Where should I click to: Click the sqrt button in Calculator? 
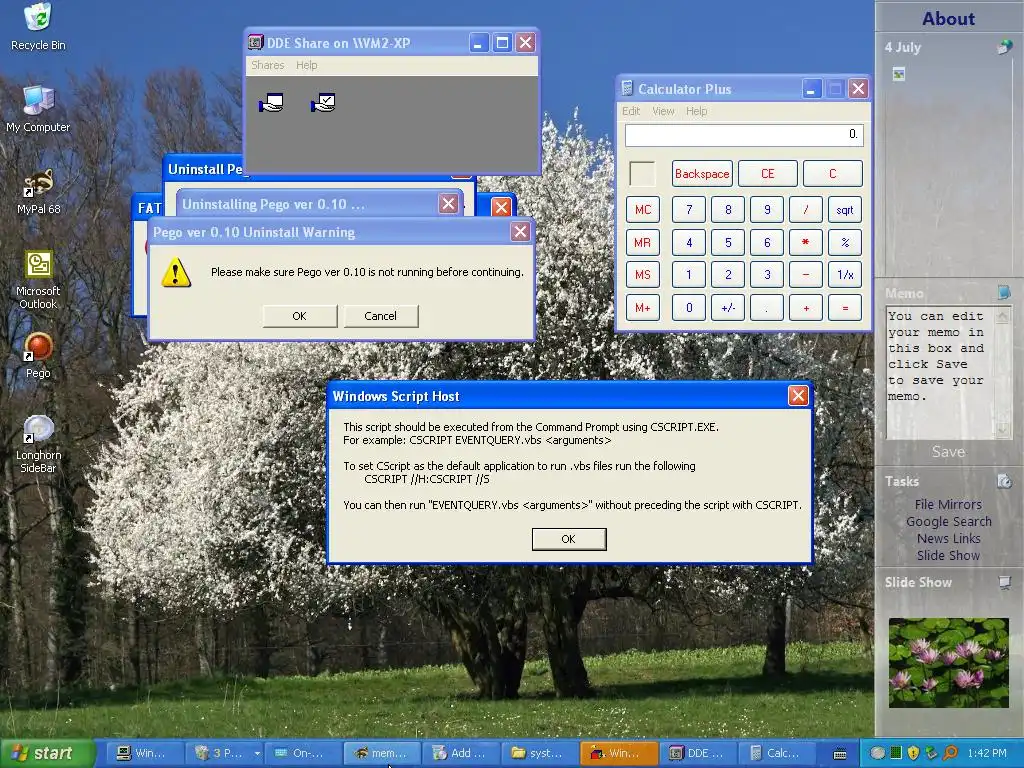845,210
